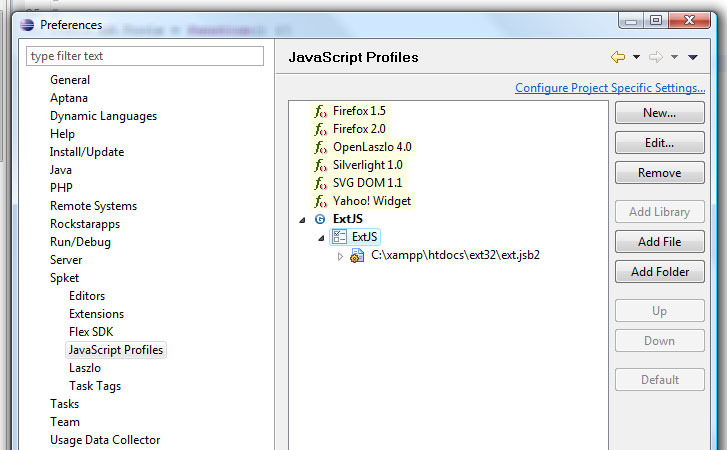Expand the ext.jsb2 file node
This screenshot has height=450, width=727.
[340, 255]
